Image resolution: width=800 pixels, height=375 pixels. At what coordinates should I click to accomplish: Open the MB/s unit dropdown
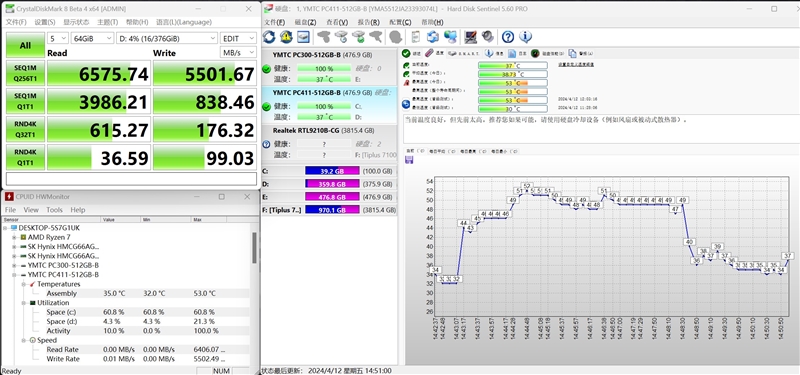[x=238, y=53]
